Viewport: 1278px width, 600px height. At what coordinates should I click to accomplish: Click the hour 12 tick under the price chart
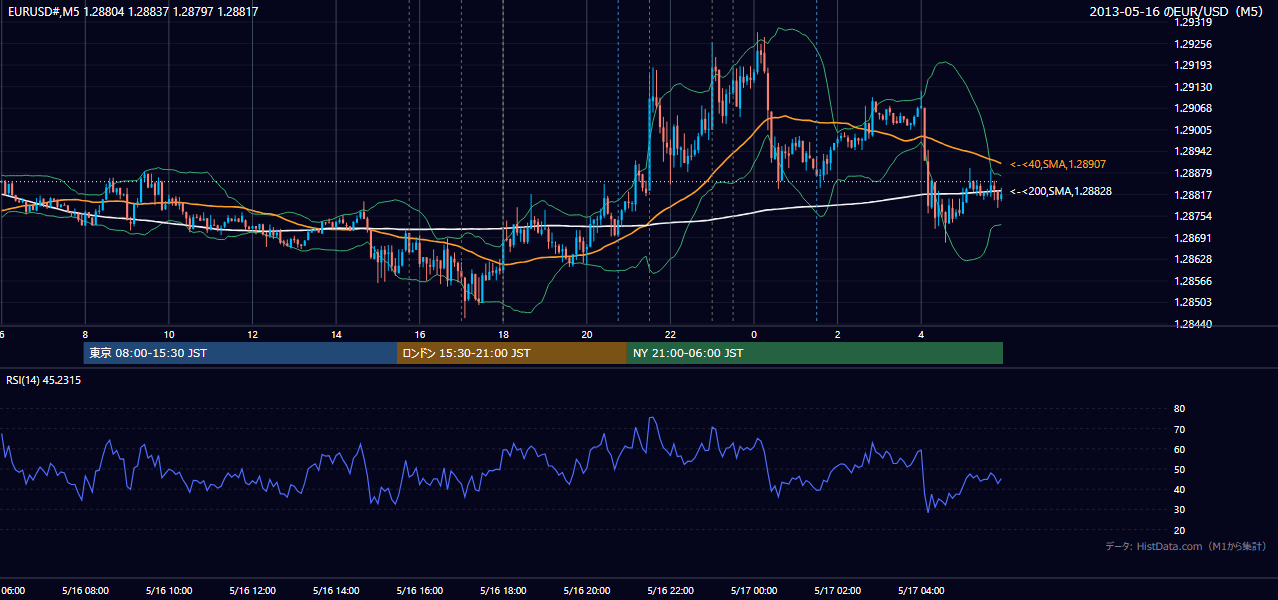(x=252, y=334)
